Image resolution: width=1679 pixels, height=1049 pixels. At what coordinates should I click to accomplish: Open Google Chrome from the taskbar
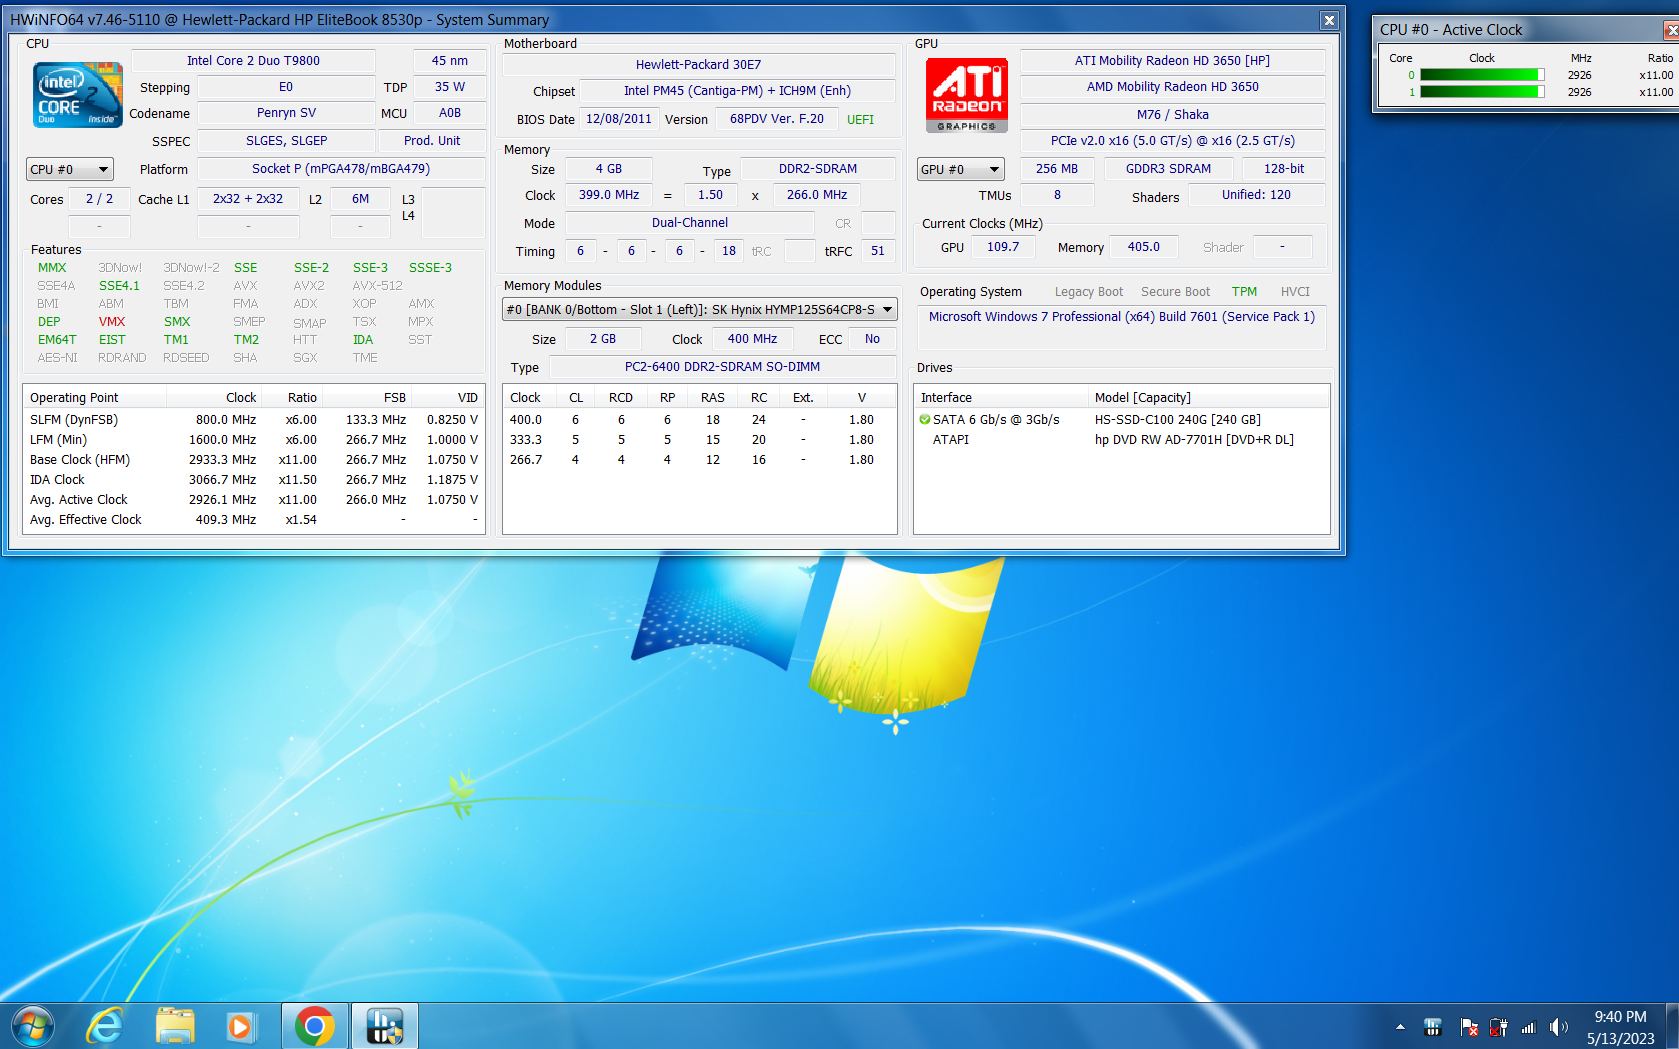click(314, 1026)
